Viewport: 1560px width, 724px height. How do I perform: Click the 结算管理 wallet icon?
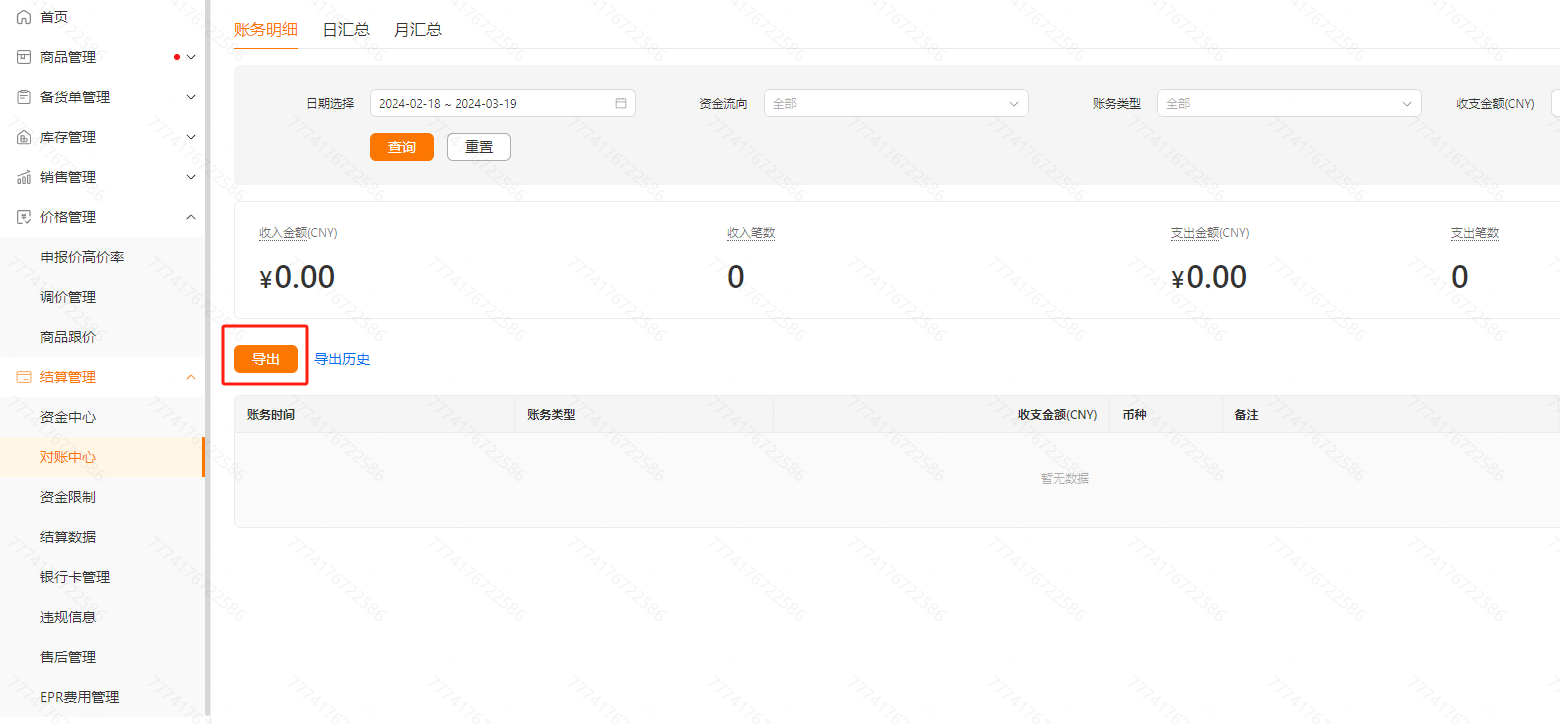tap(24, 377)
